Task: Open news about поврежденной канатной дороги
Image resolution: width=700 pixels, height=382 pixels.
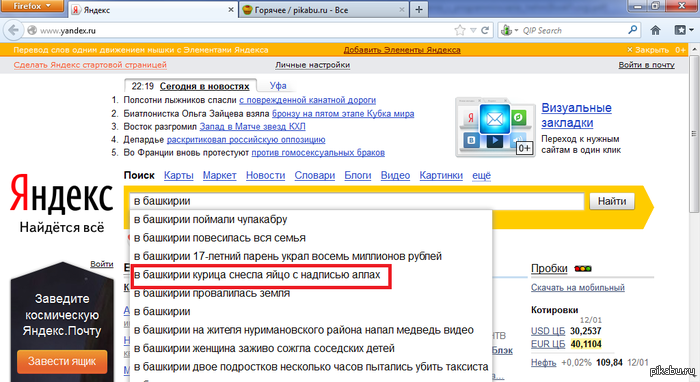Action: [x=307, y=100]
